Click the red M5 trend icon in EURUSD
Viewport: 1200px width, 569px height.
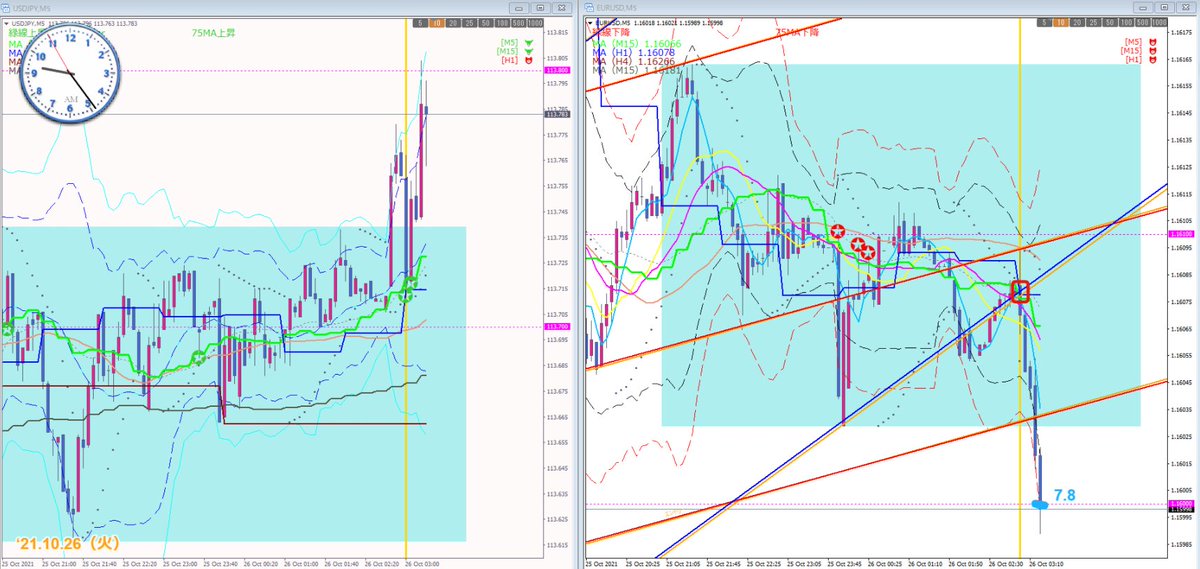pyautogui.click(x=1153, y=42)
